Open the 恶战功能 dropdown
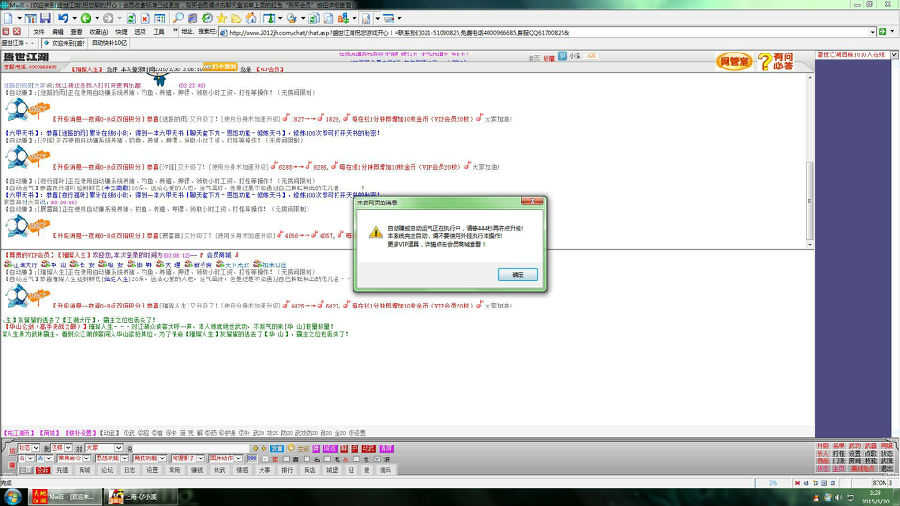 pyautogui.click(x=112, y=458)
